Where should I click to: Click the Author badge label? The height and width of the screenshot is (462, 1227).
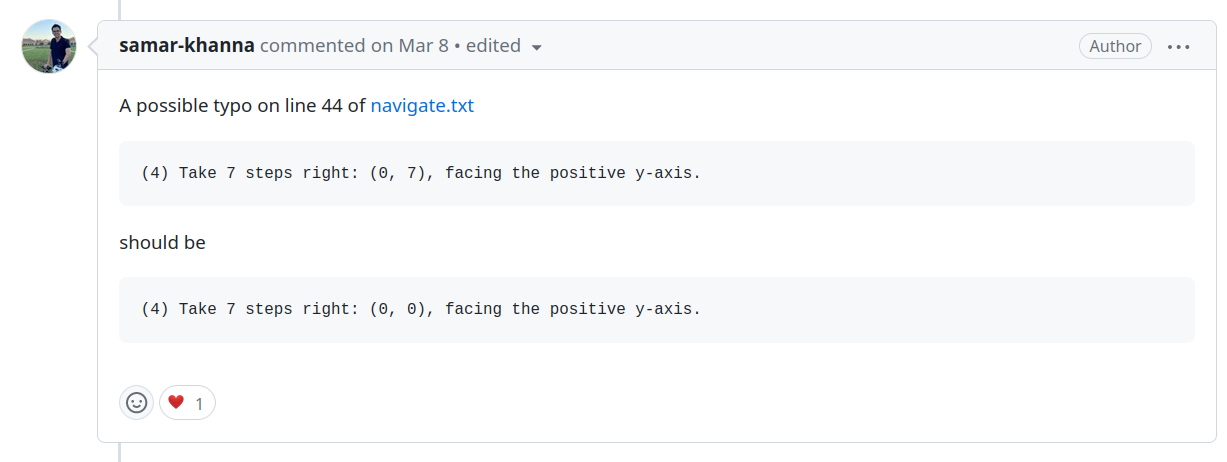1115,46
